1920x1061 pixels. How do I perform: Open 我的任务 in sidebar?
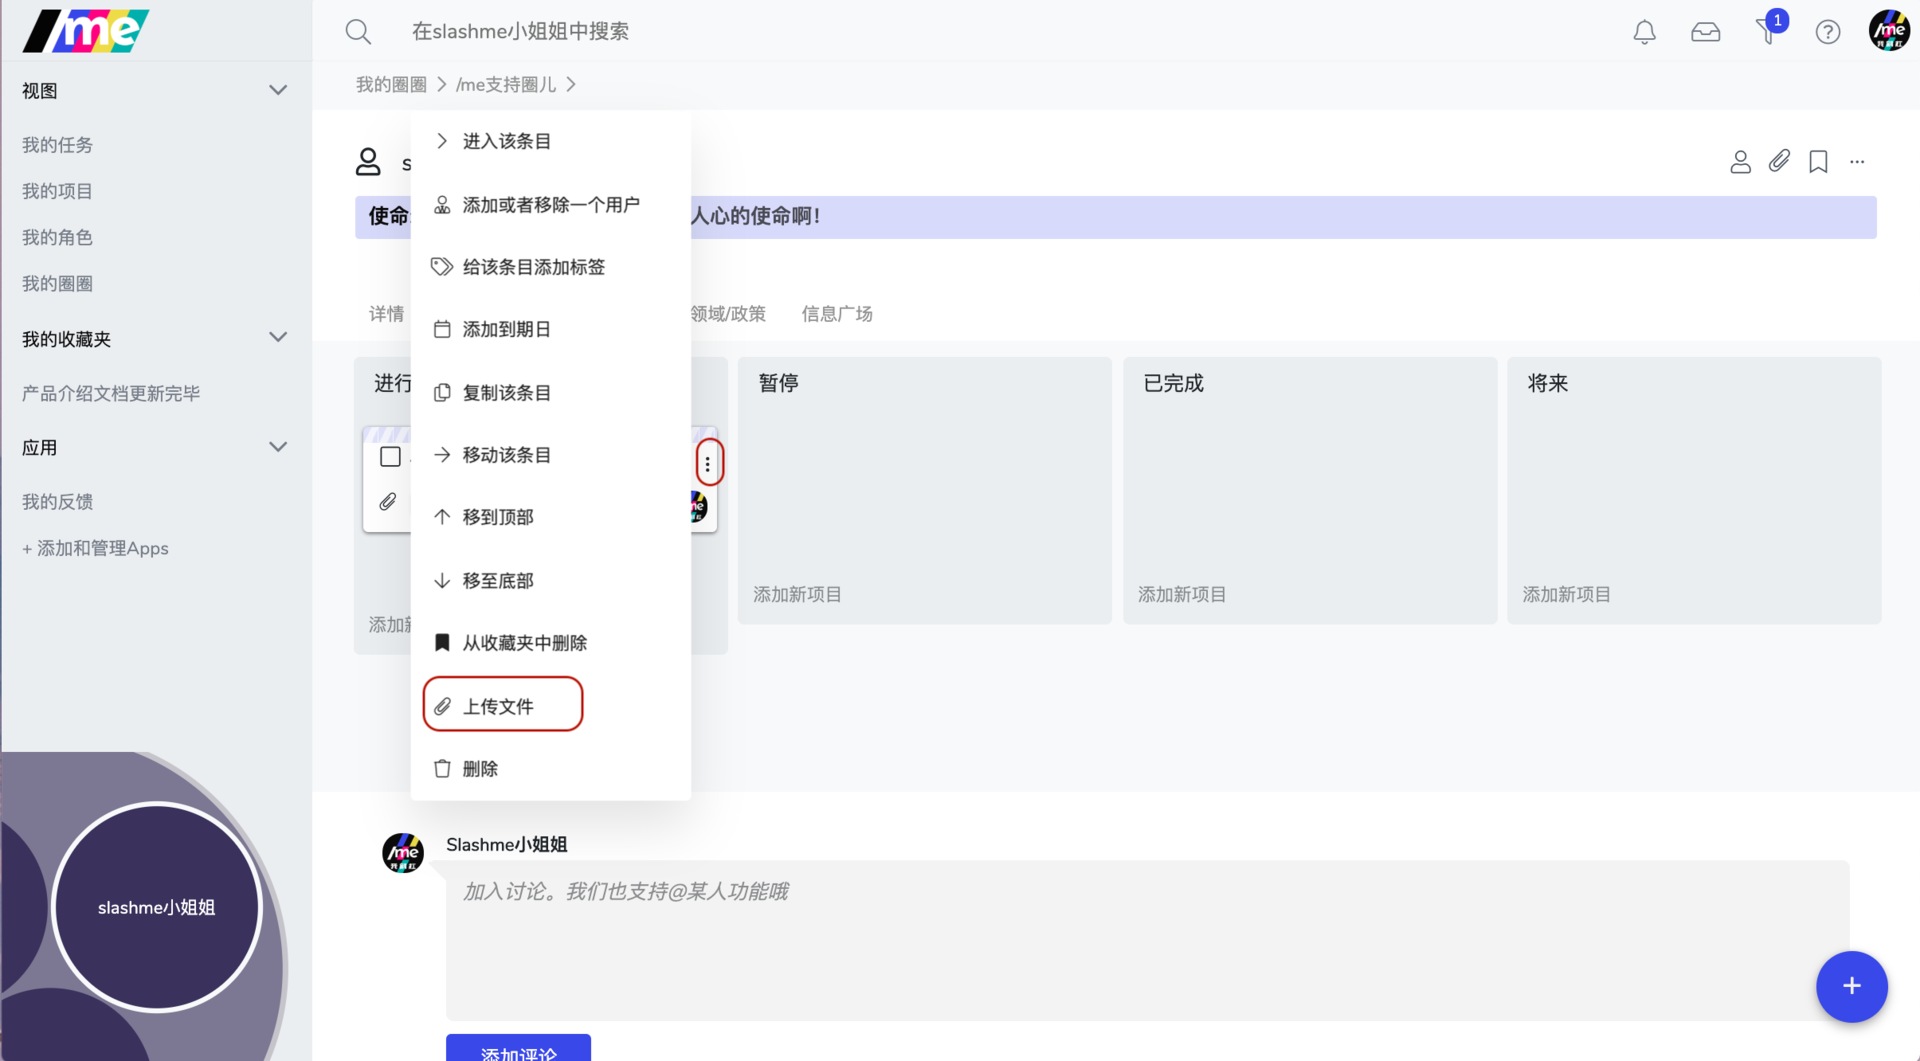point(57,145)
